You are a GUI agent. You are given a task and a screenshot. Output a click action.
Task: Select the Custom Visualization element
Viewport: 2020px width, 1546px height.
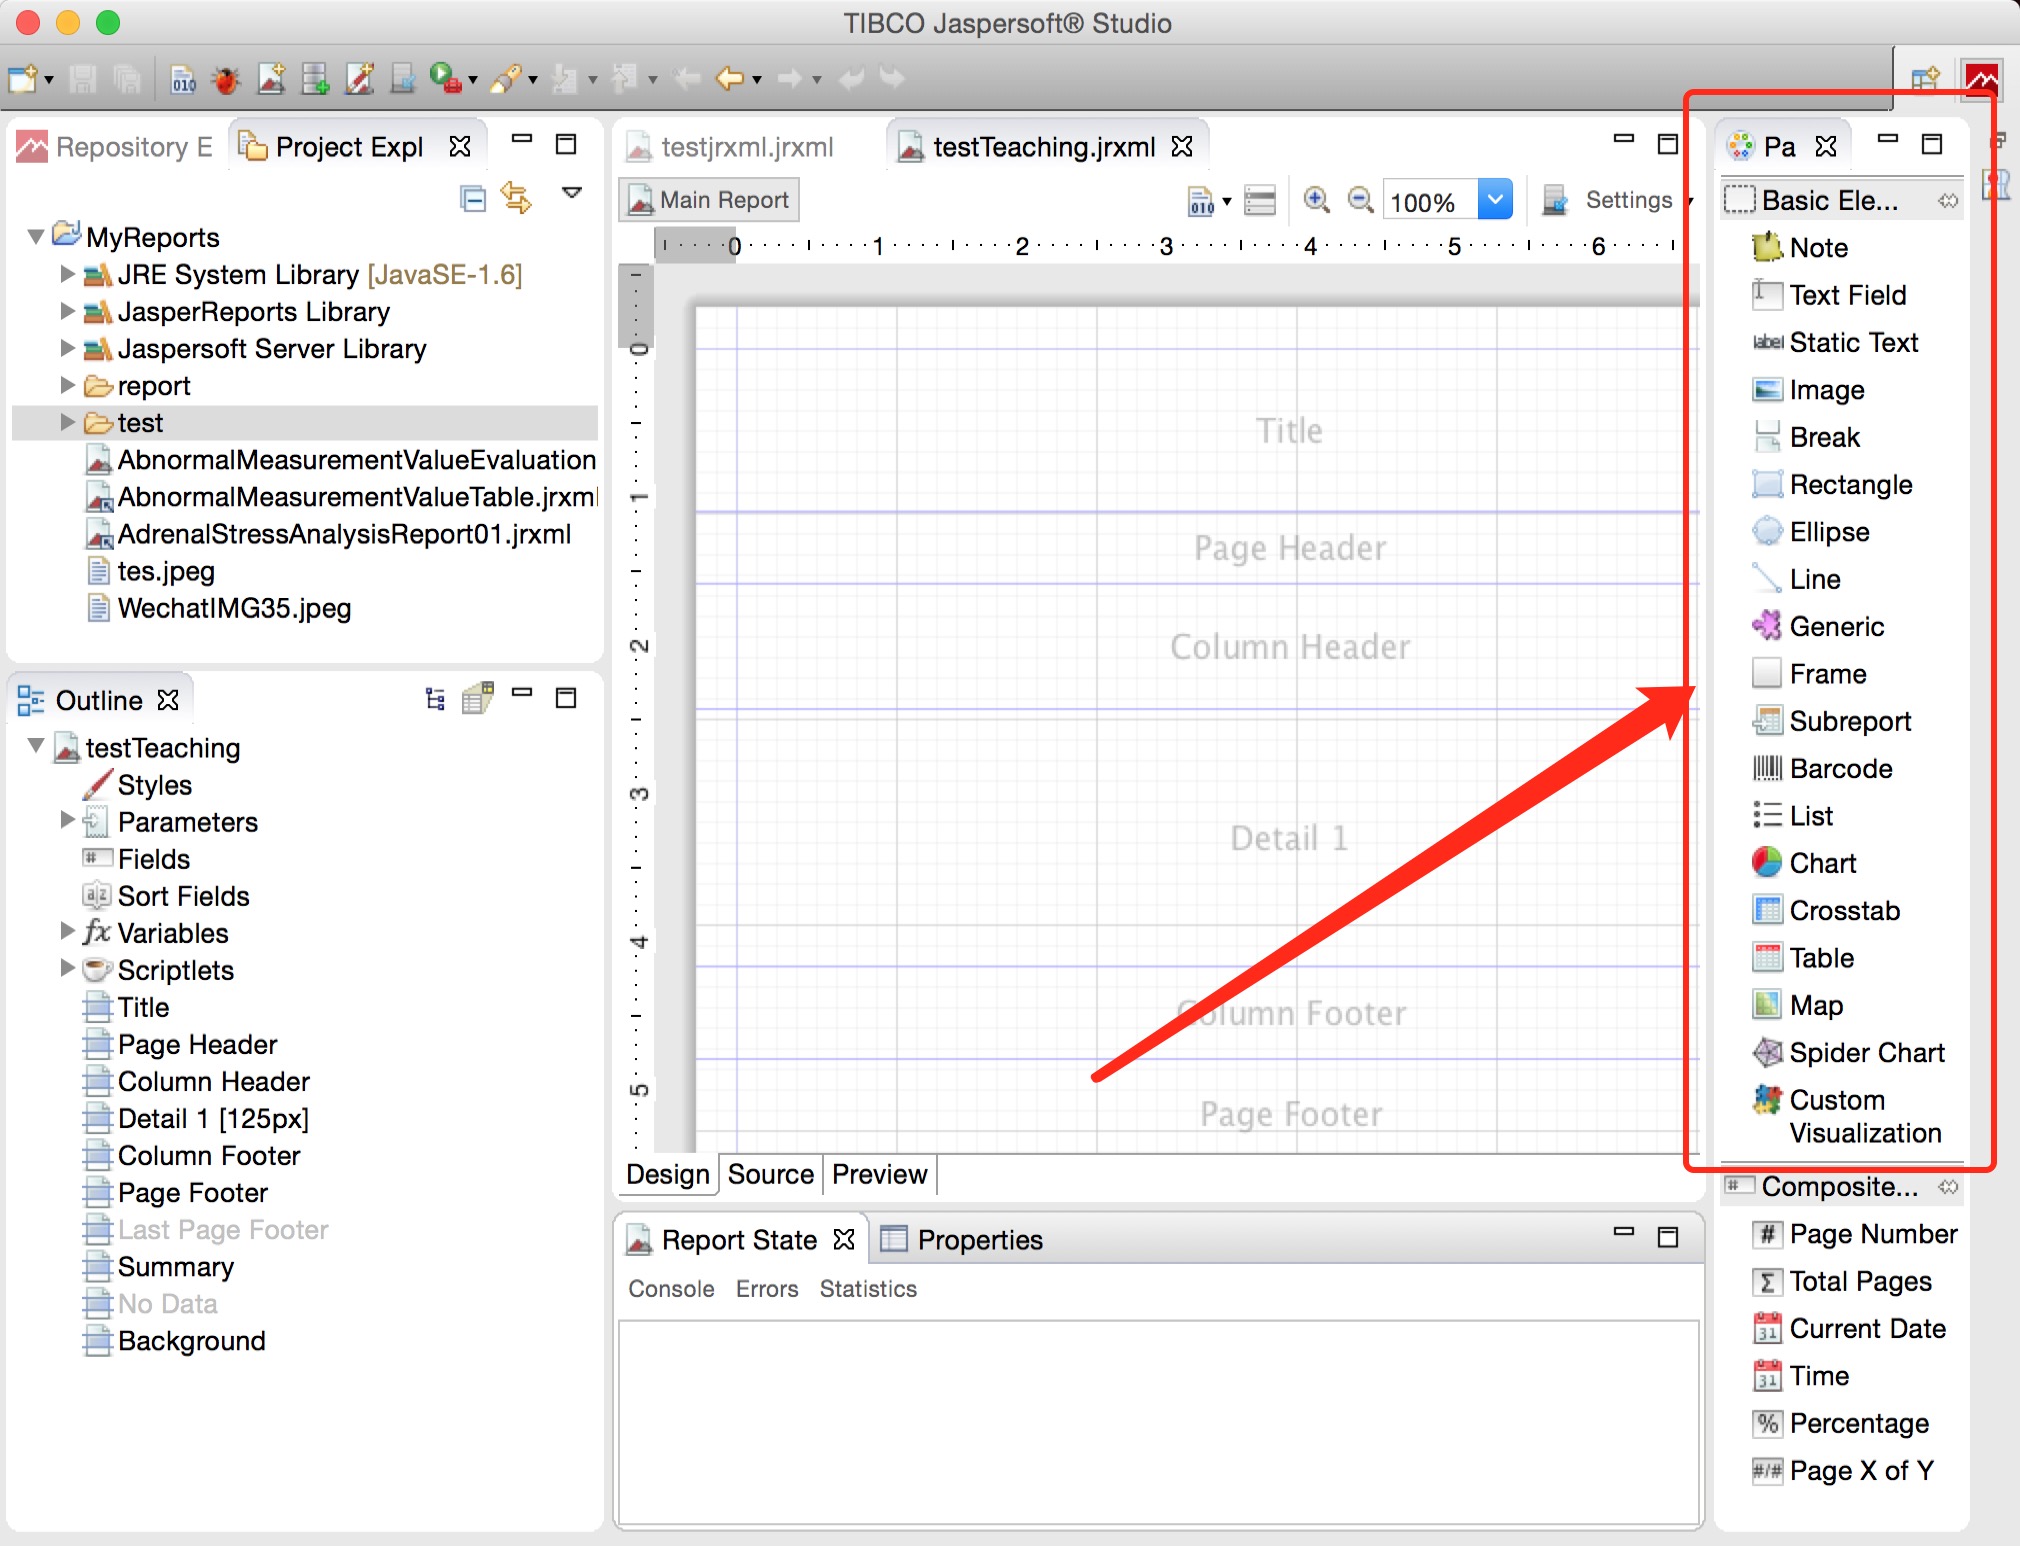[x=1847, y=1116]
